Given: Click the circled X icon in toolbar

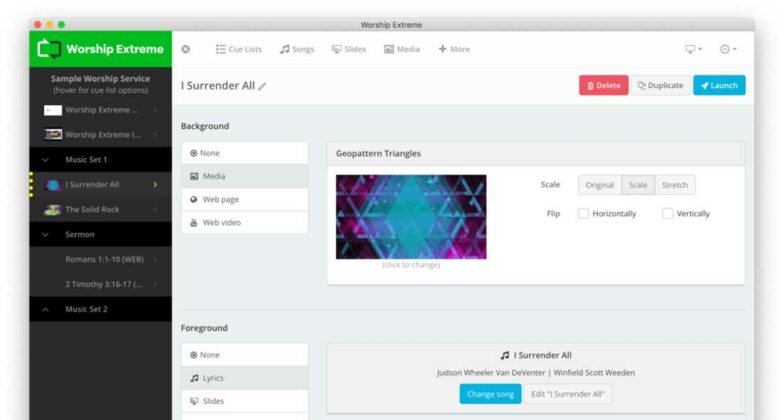Looking at the screenshot, I should tap(186, 49).
